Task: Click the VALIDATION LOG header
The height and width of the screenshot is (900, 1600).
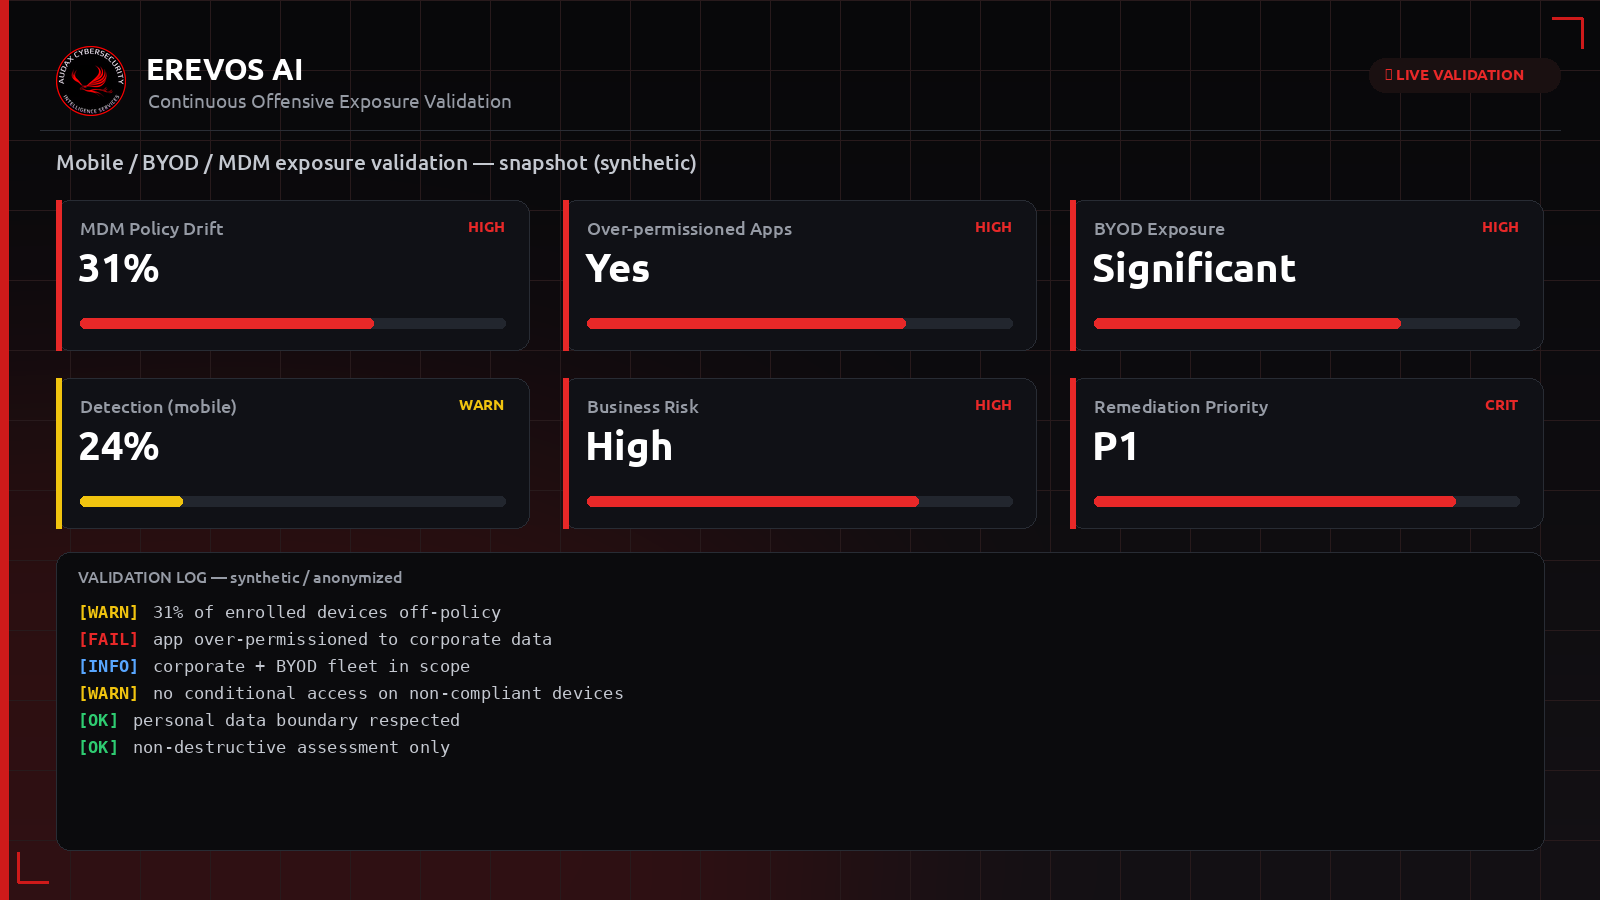Action: (x=240, y=578)
